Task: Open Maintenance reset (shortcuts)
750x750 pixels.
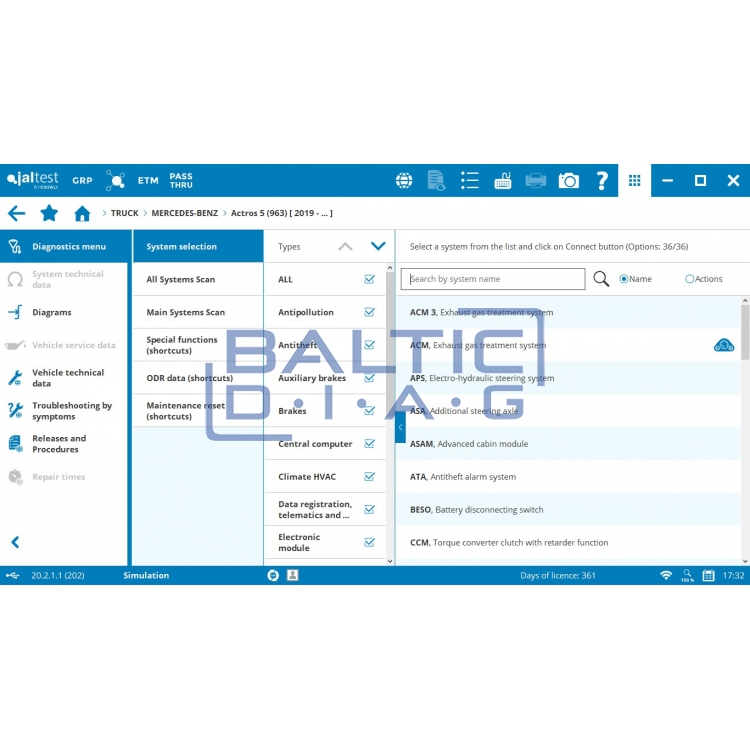Action: point(198,411)
